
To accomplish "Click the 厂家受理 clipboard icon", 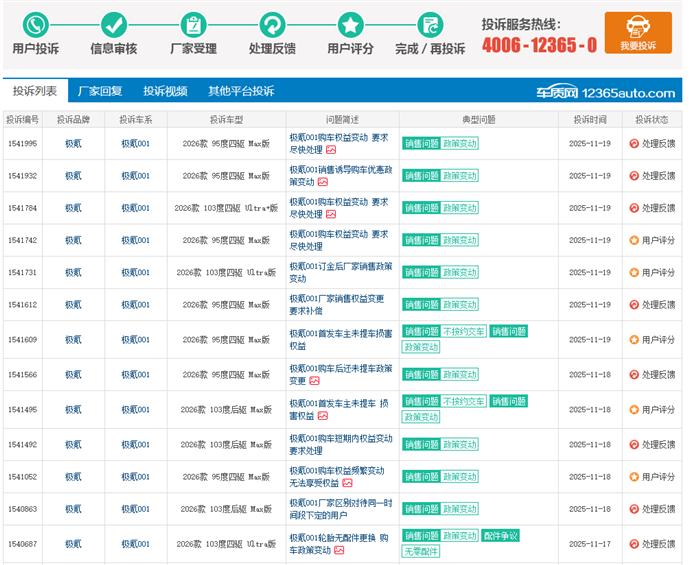I will click(x=193, y=25).
